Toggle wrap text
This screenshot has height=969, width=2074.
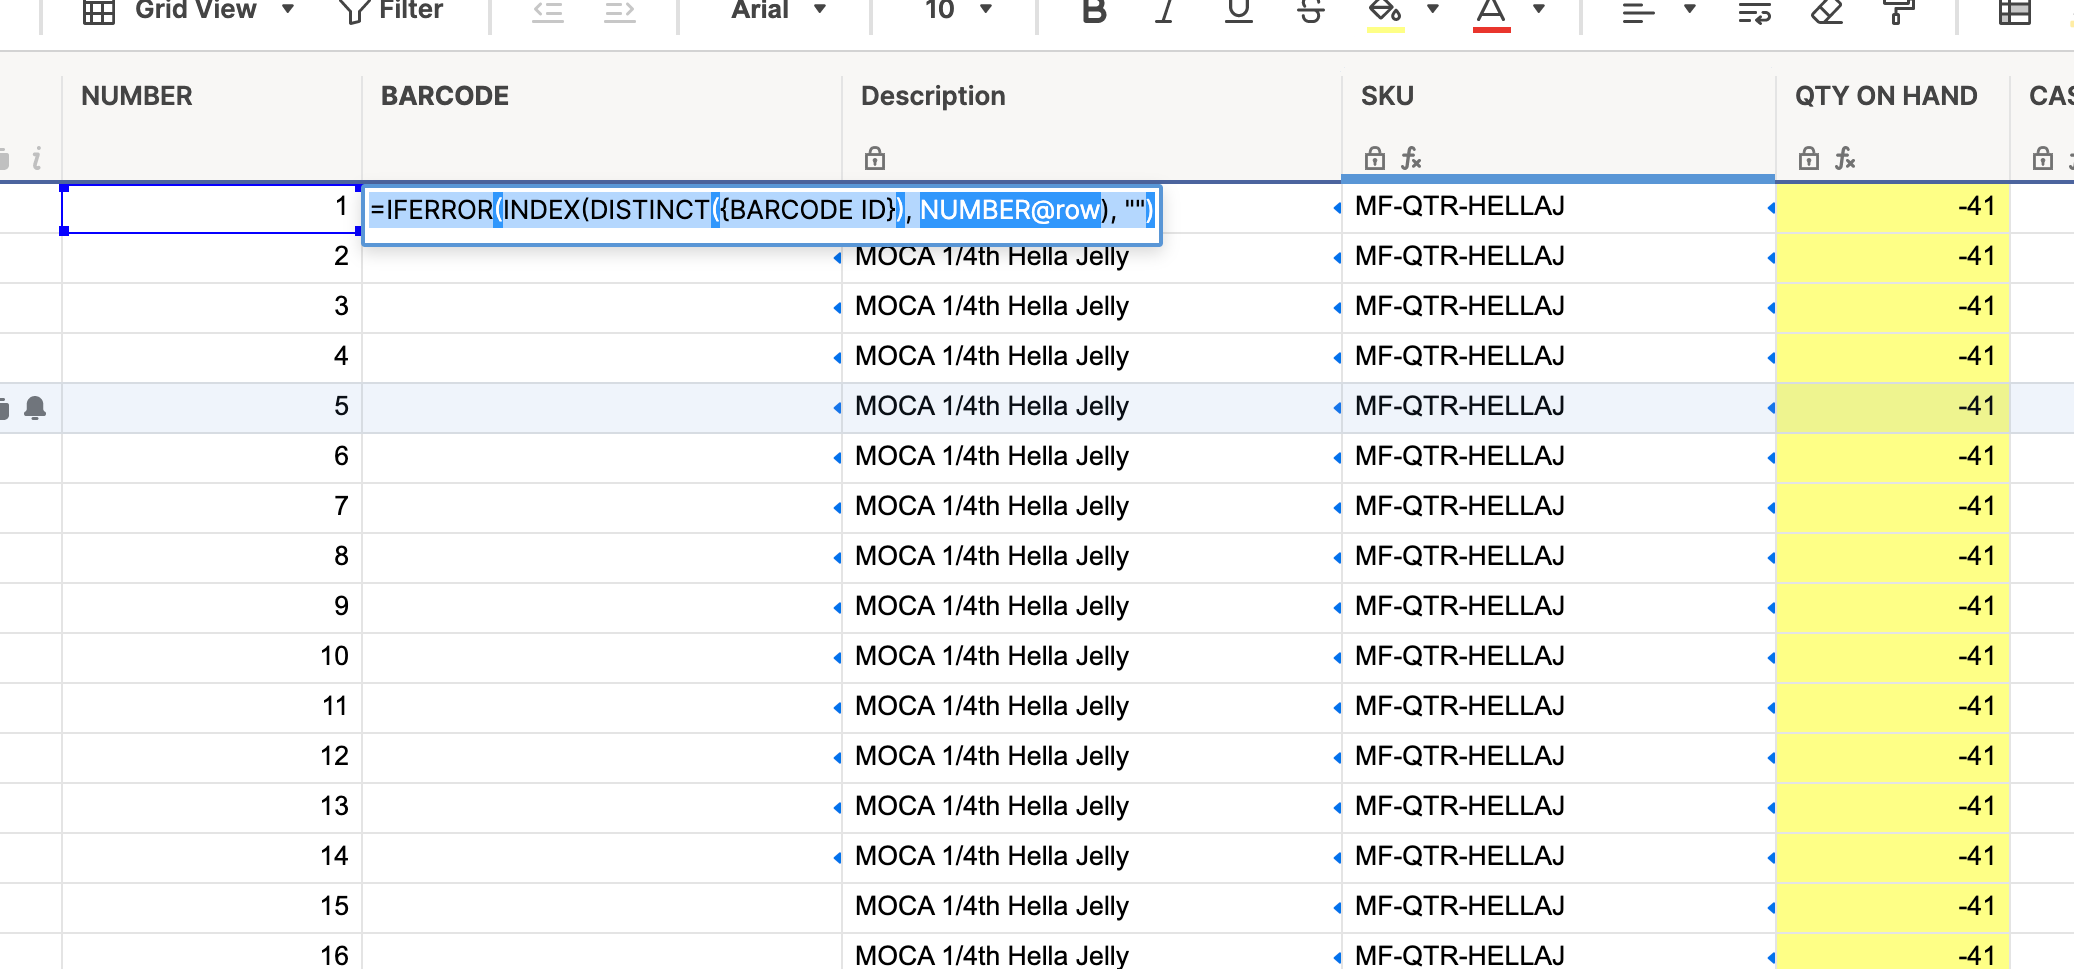1755,11
